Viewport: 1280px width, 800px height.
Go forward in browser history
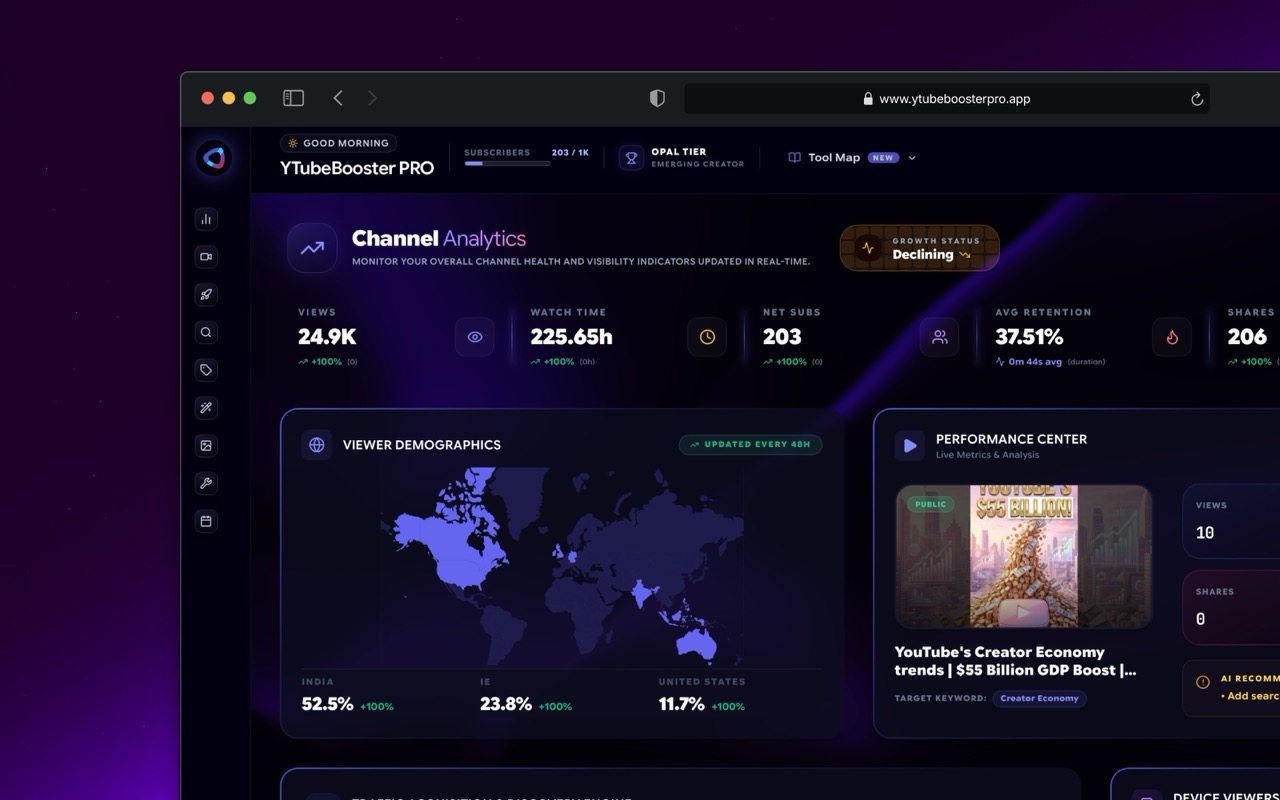(372, 98)
